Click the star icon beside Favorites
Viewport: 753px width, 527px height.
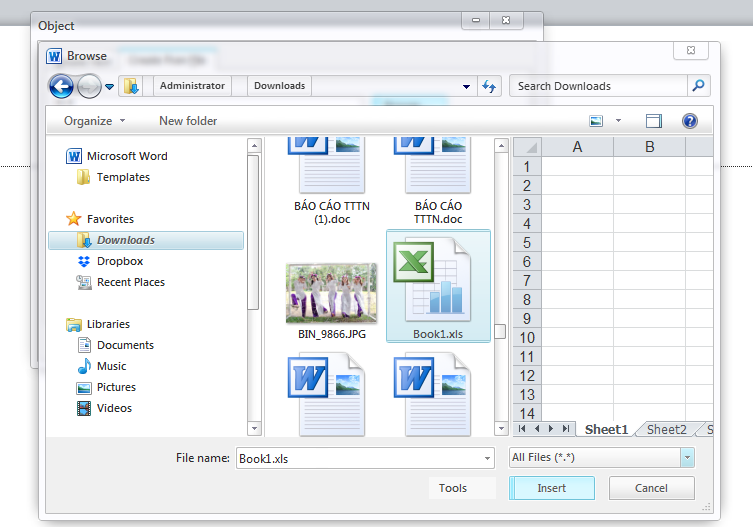[73, 219]
